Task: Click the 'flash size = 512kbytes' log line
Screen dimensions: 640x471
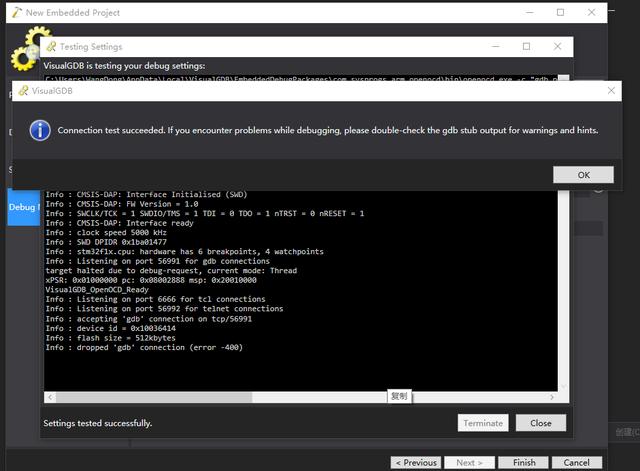Action: coord(110,338)
